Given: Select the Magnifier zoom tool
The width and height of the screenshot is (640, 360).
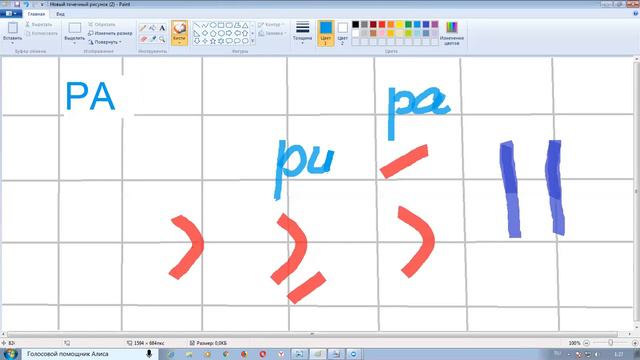Looking at the screenshot, I should [162, 39].
